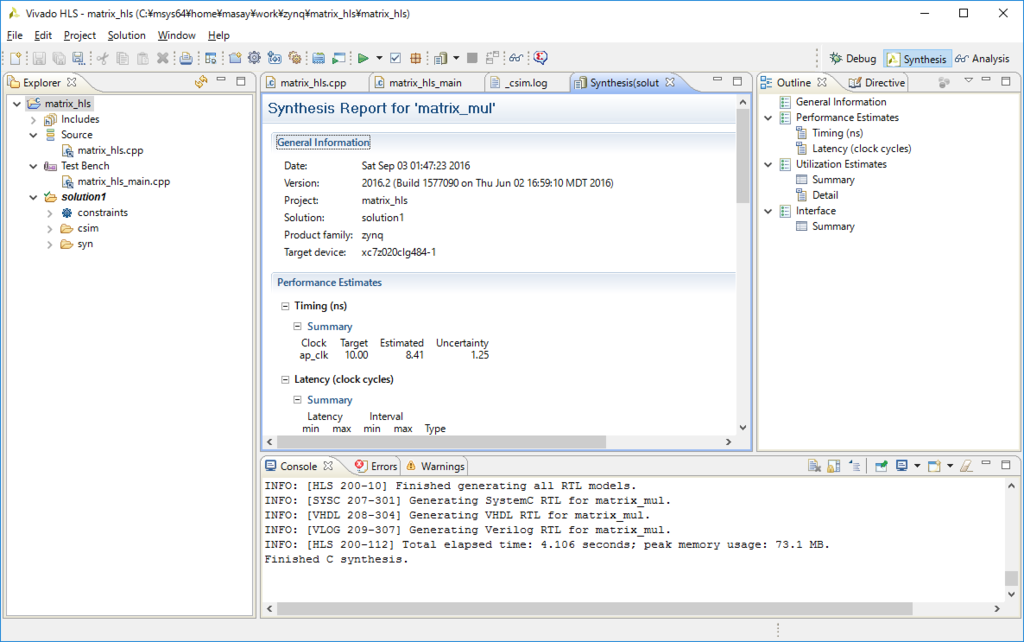The width and height of the screenshot is (1024, 642).
Task: Click the Open Console icon
Action: (934, 466)
